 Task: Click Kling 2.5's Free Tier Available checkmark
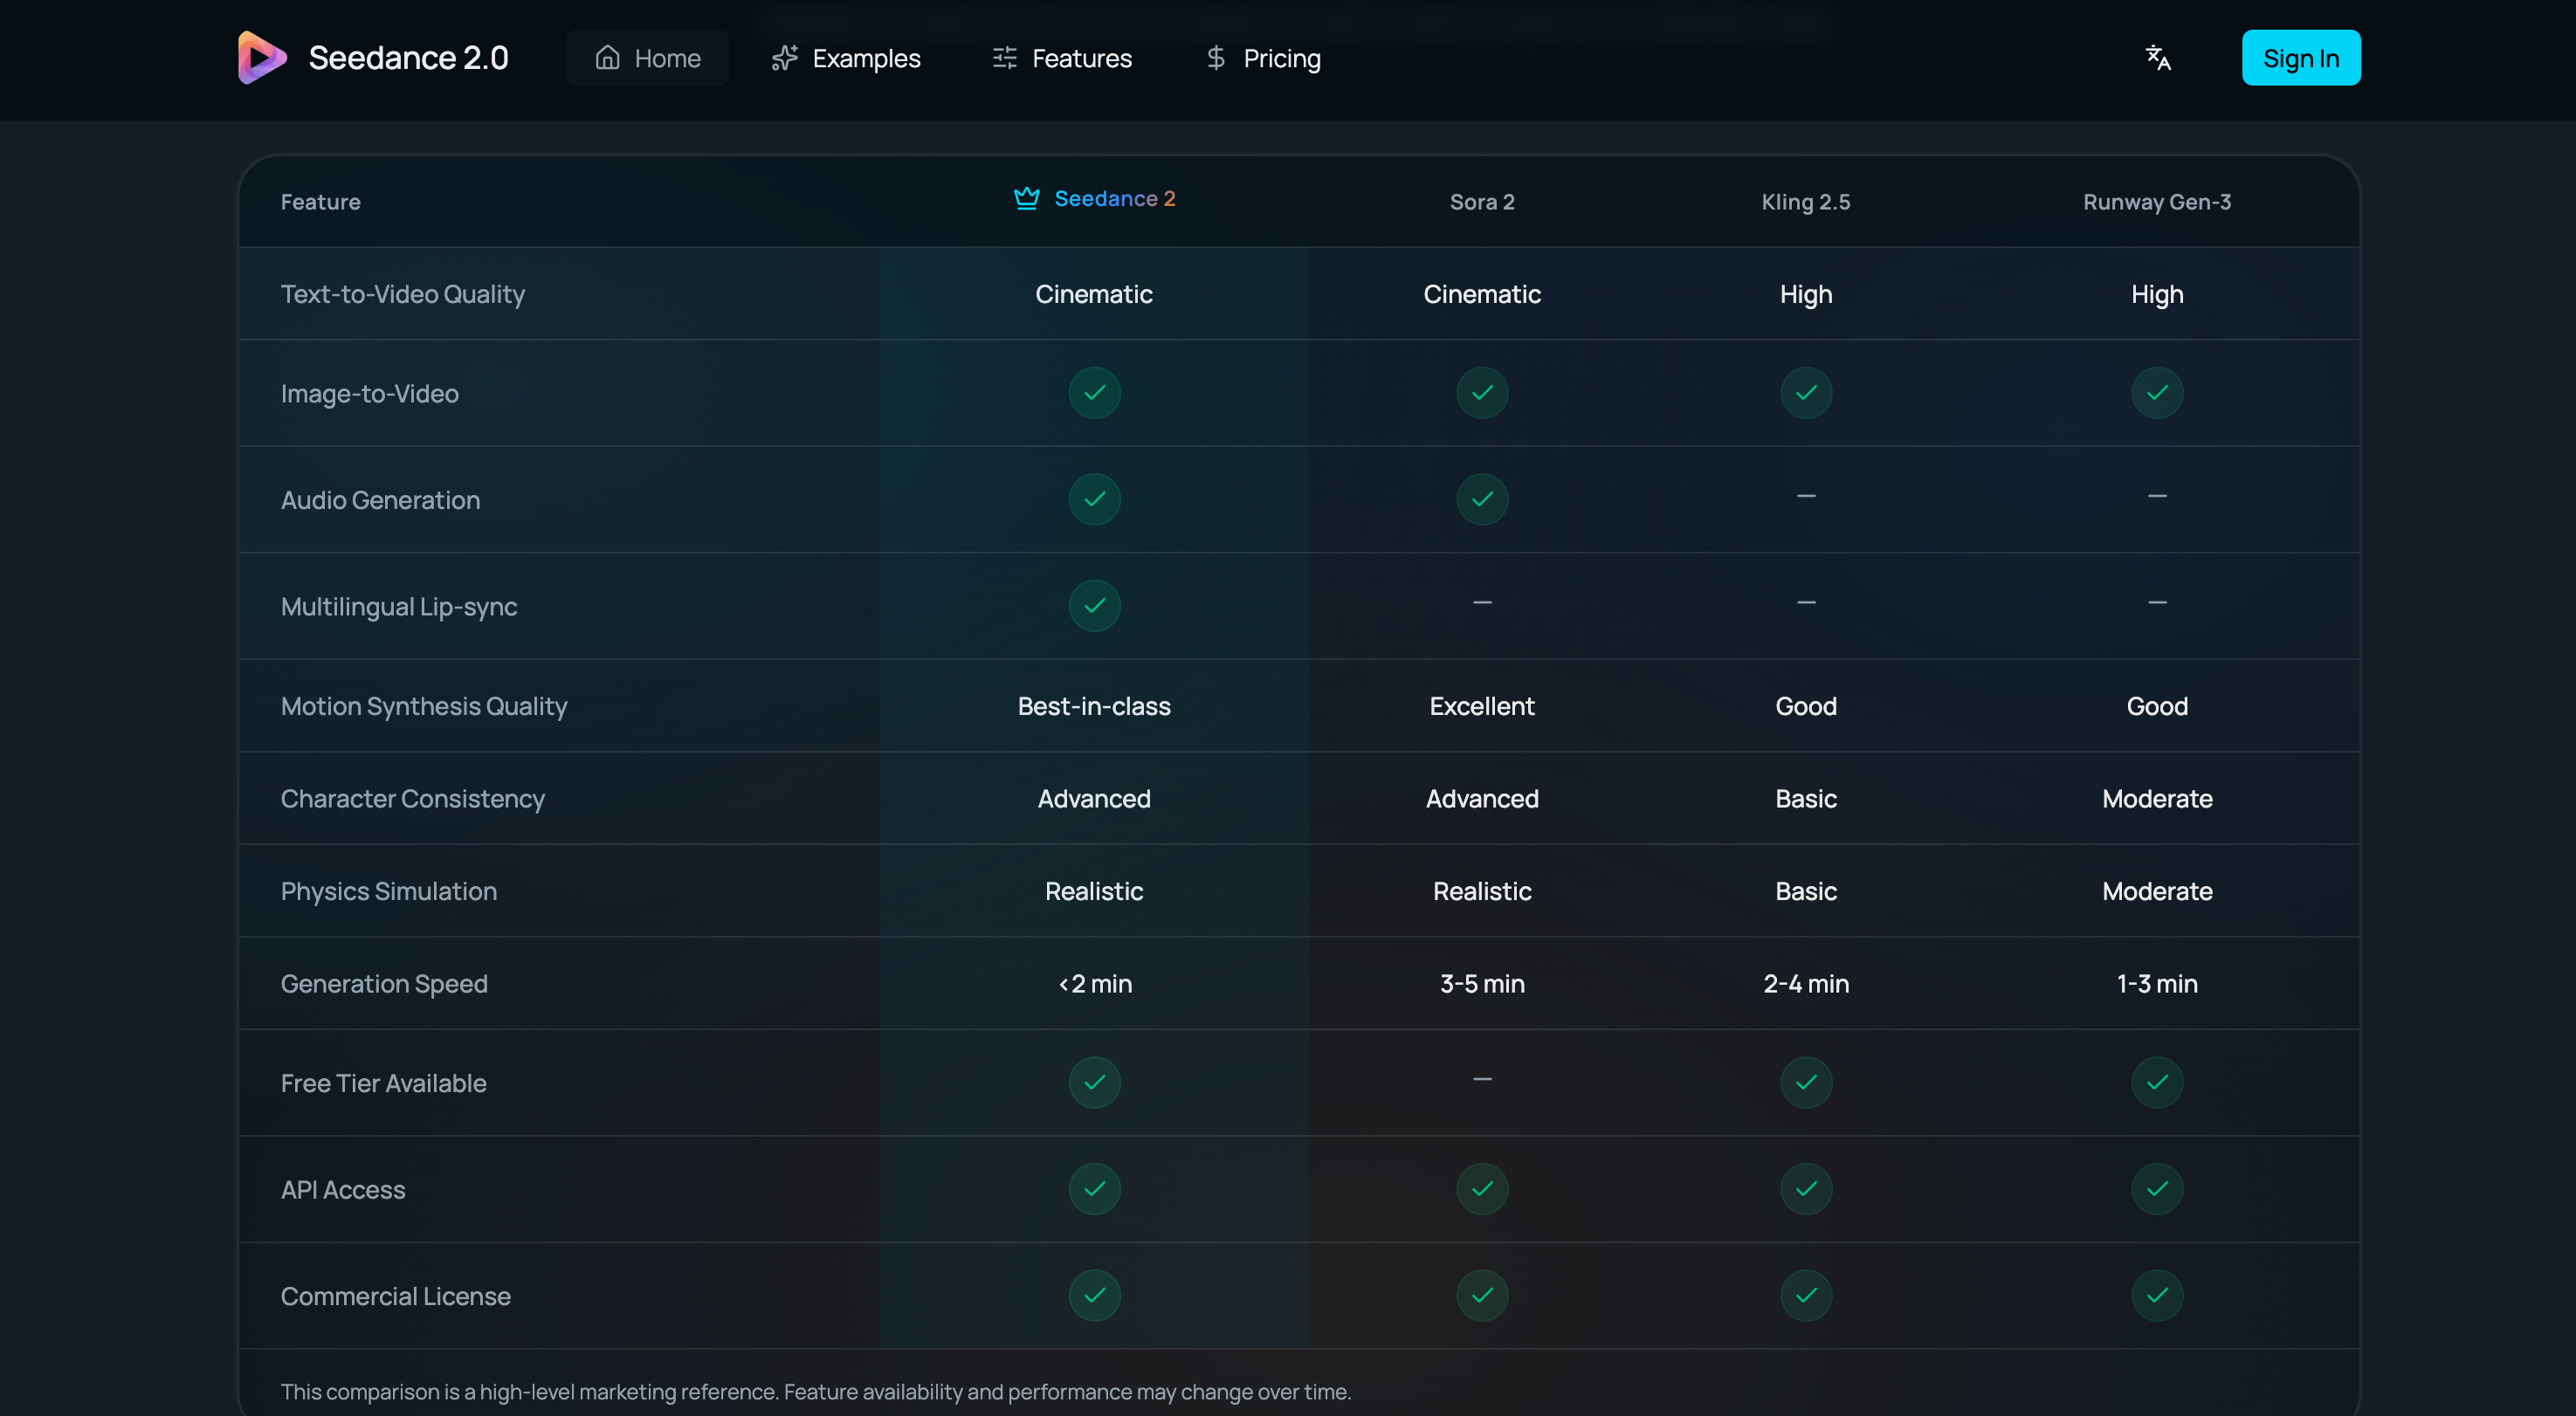[x=1805, y=1082]
